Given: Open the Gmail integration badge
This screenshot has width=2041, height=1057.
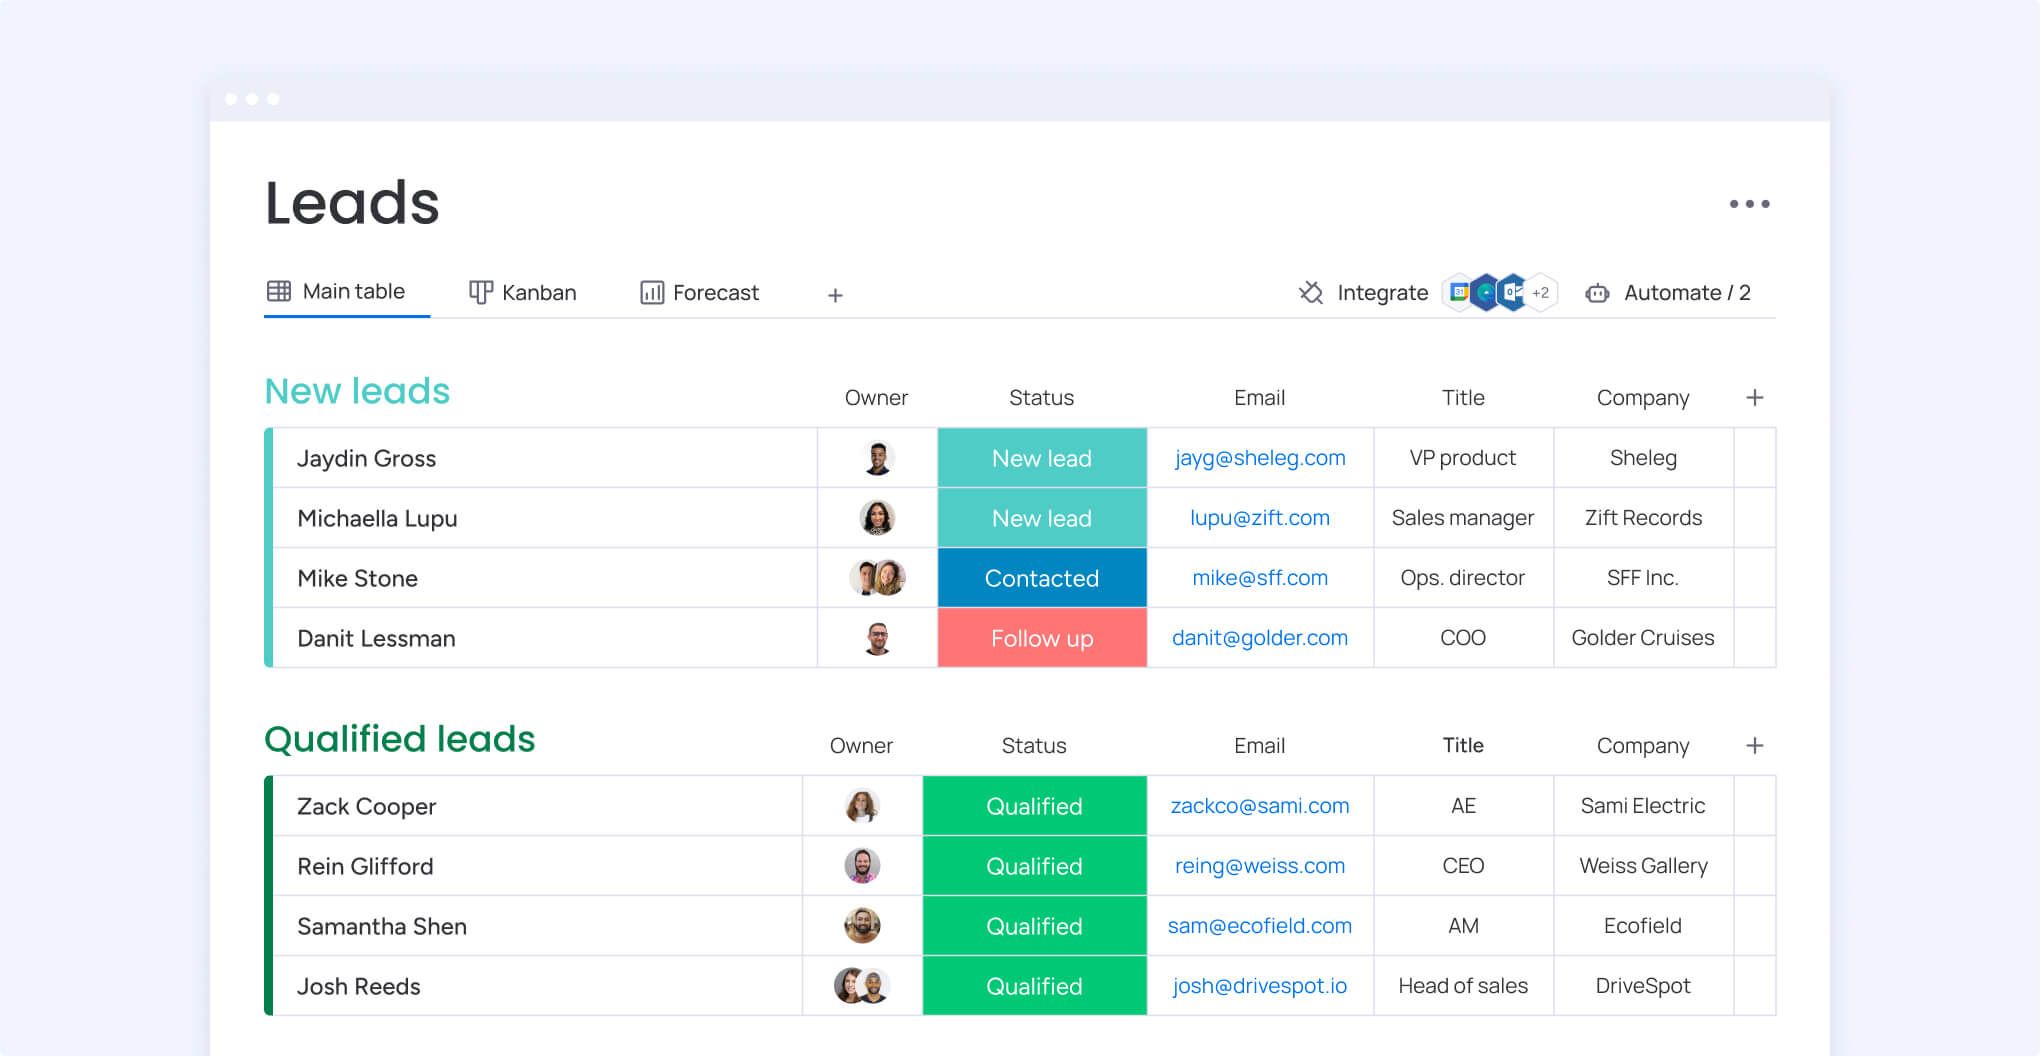Looking at the screenshot, I should coord(1459,292).
